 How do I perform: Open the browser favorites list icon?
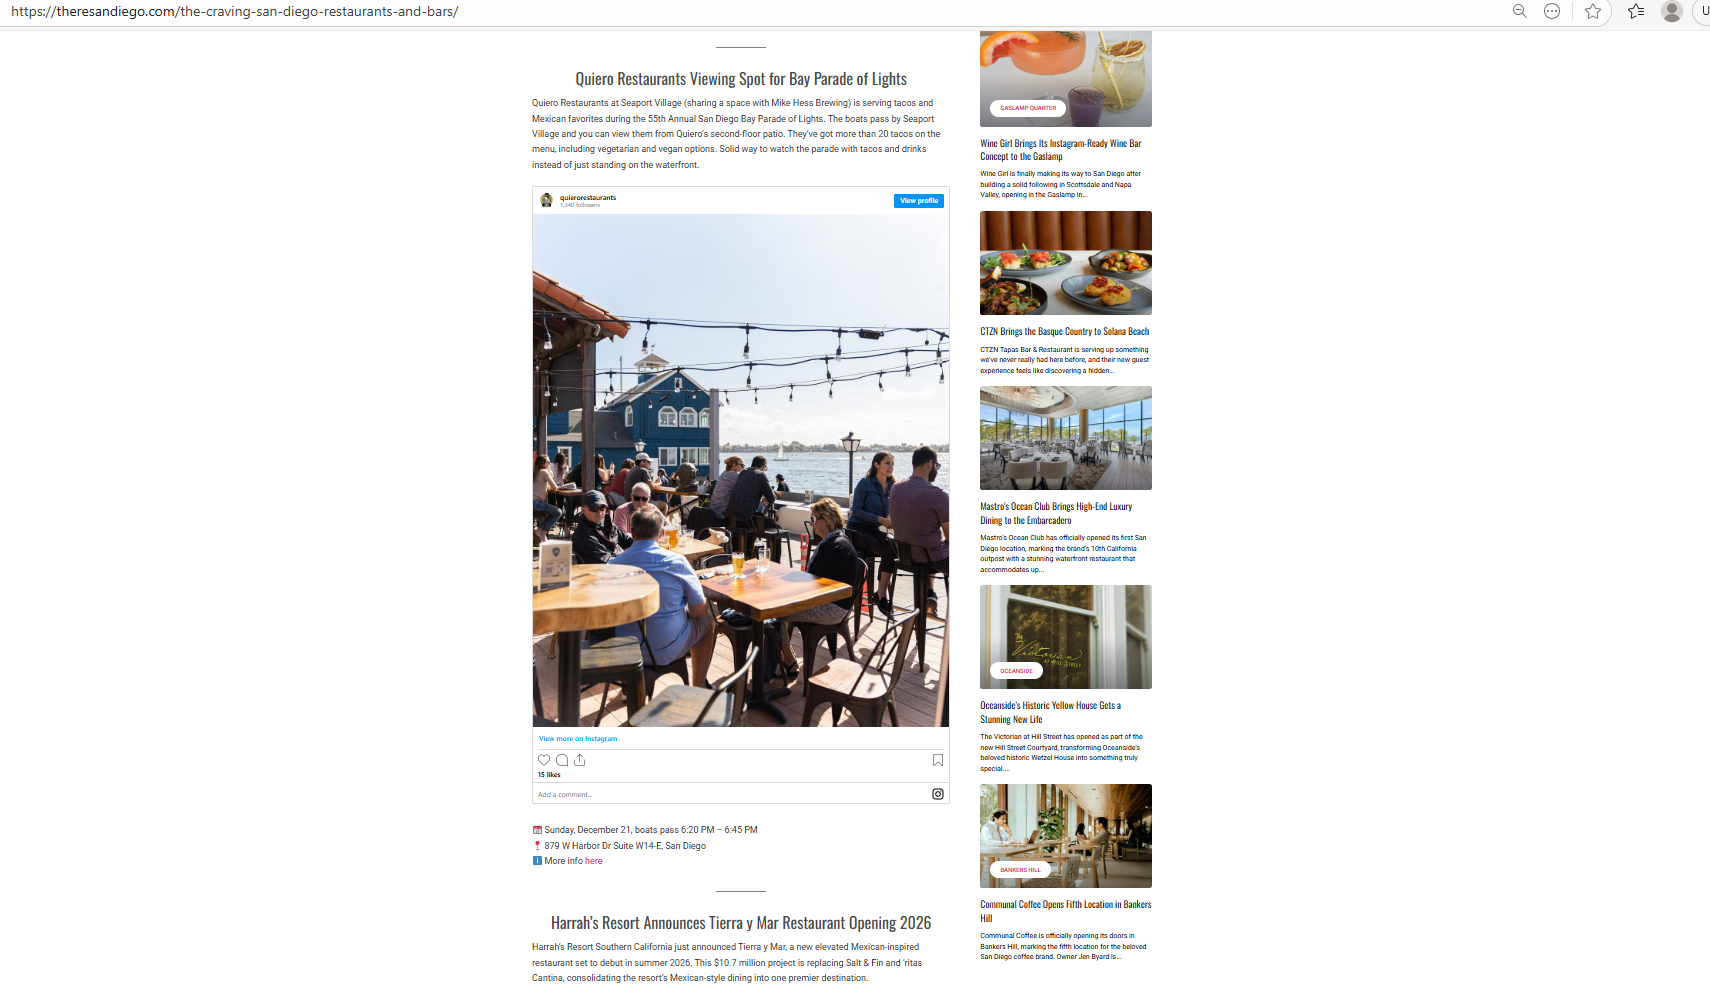1636,11
